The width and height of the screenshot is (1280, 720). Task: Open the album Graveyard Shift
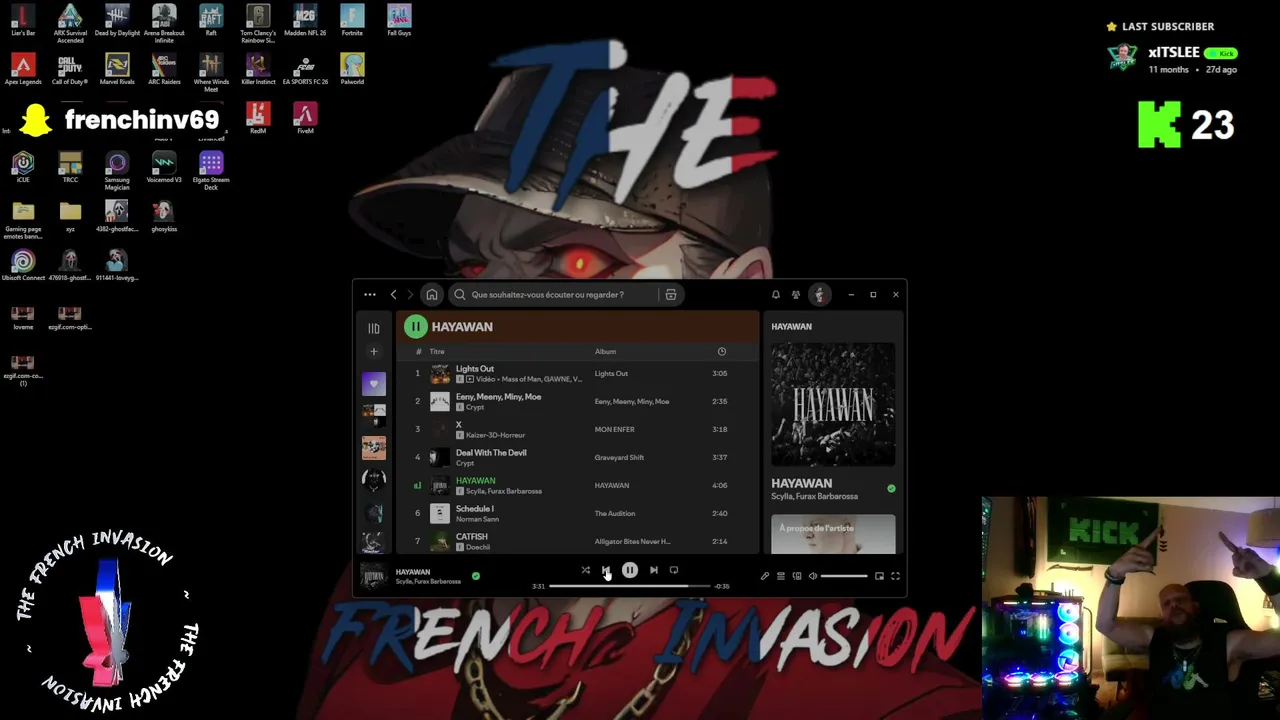coord(619,458)
